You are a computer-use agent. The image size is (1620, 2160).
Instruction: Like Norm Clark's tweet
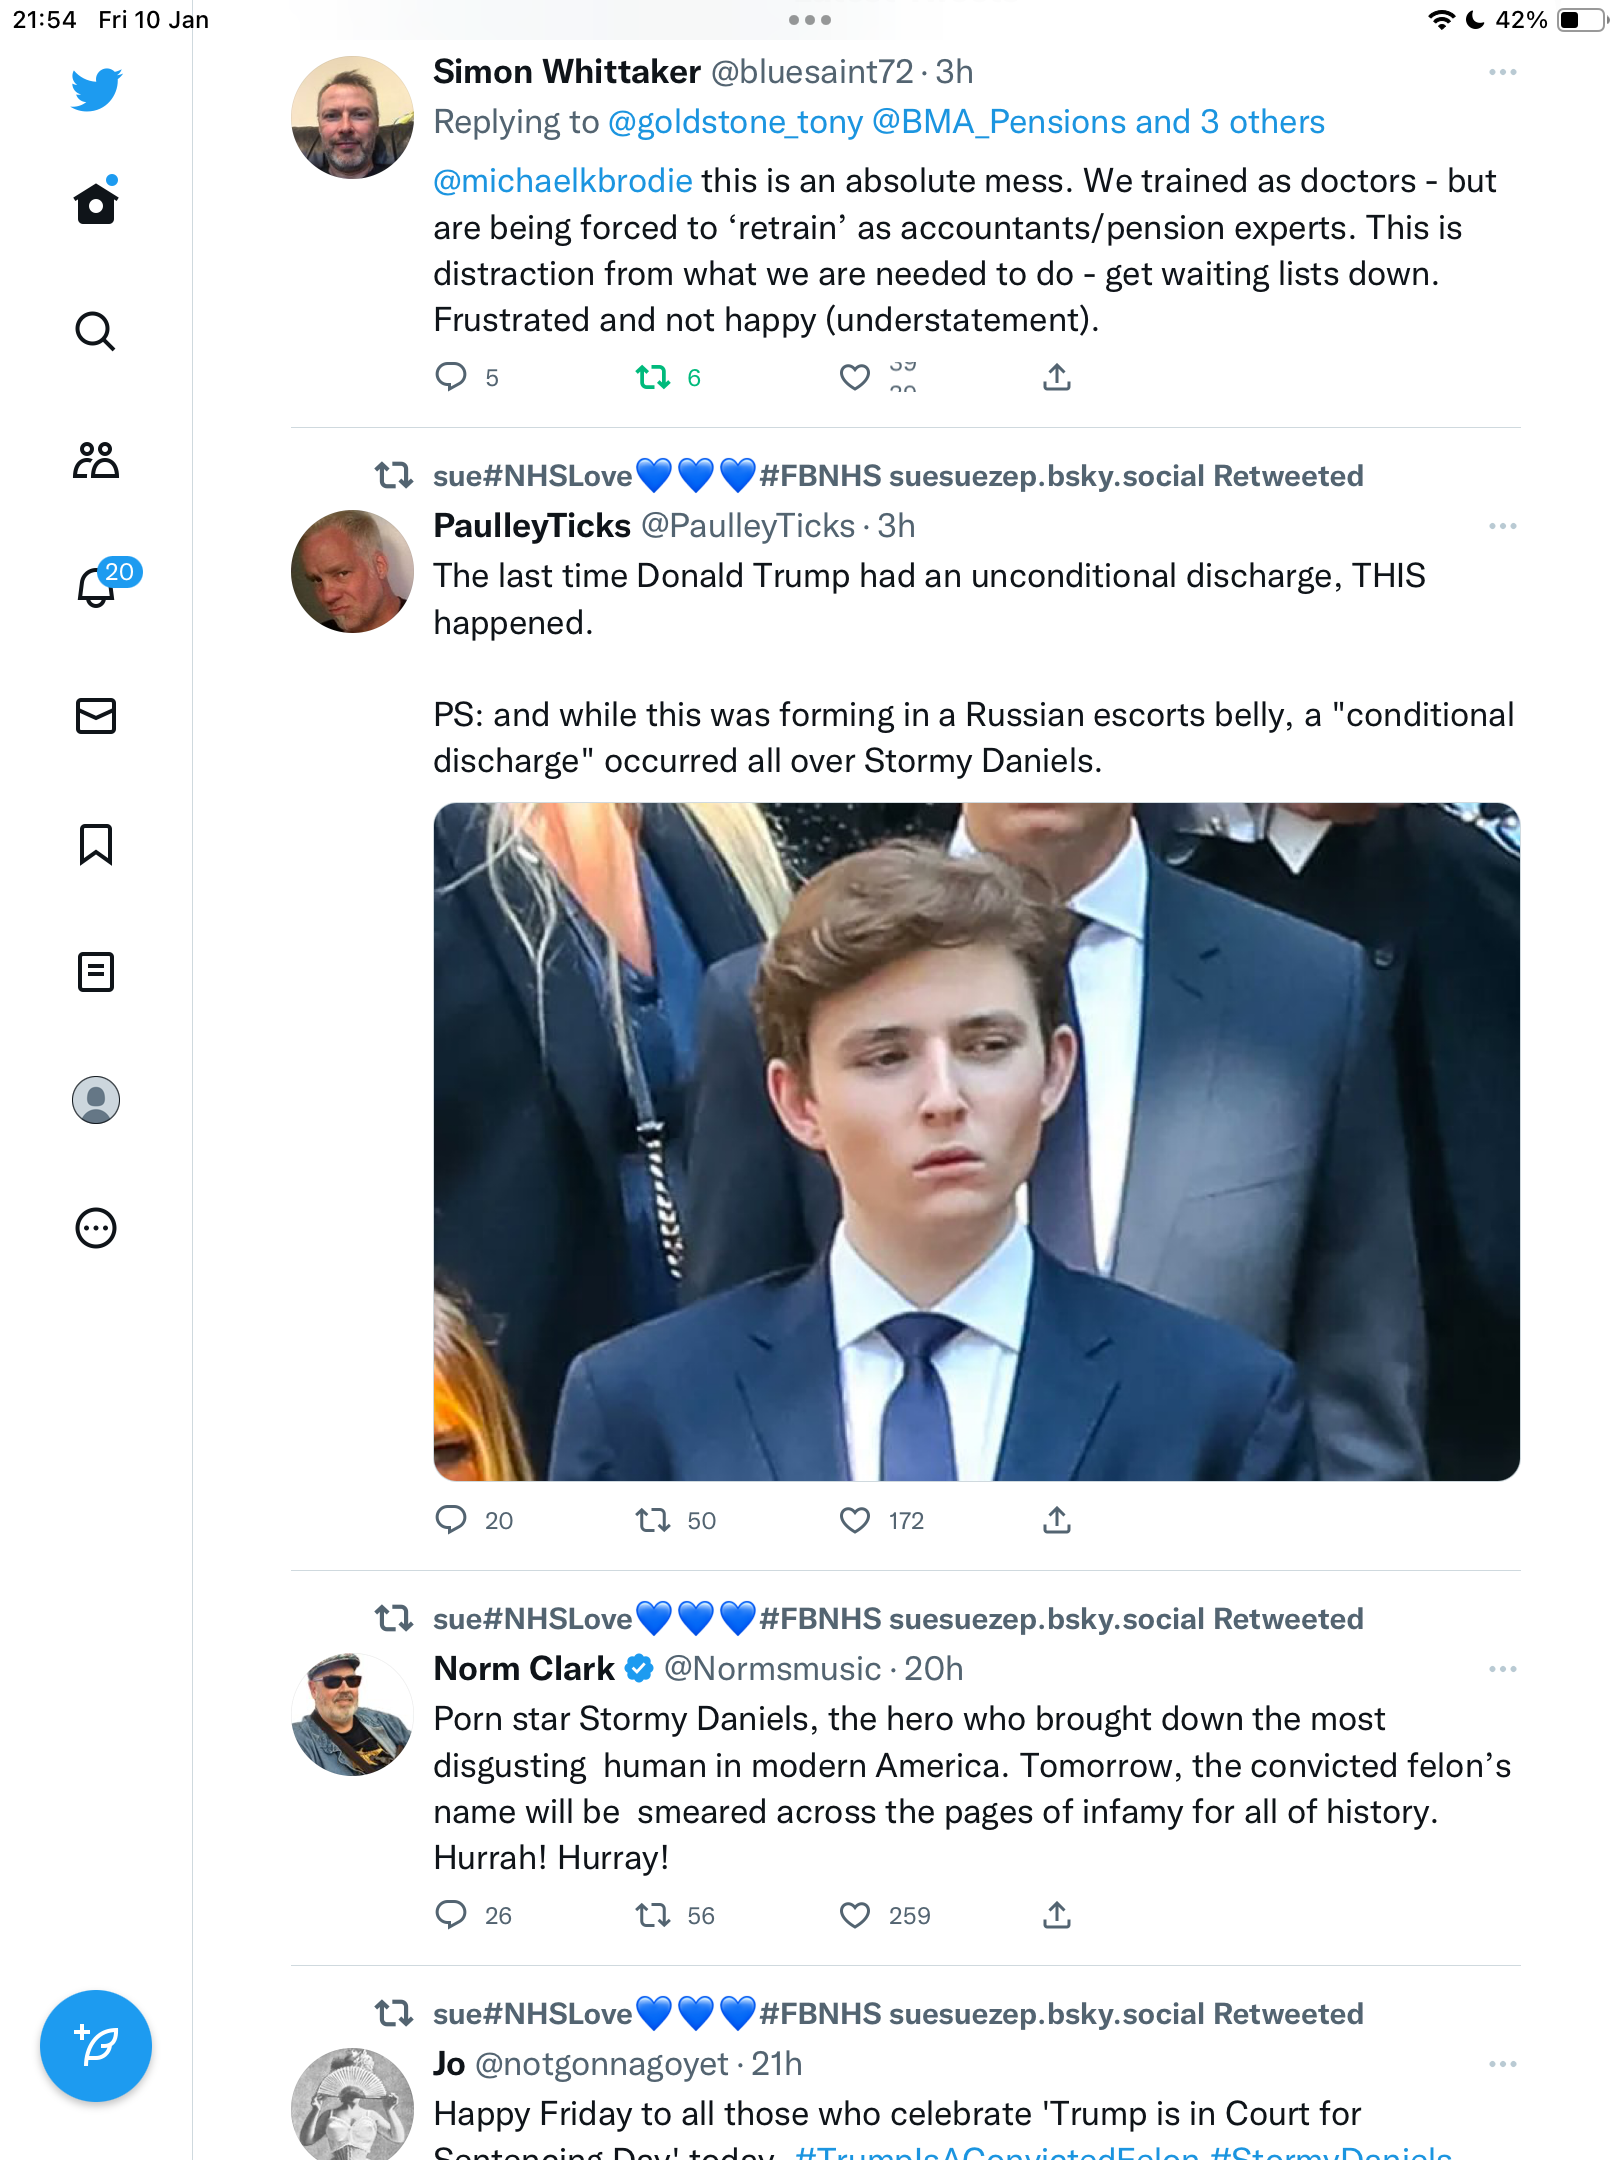[854, 1915]
